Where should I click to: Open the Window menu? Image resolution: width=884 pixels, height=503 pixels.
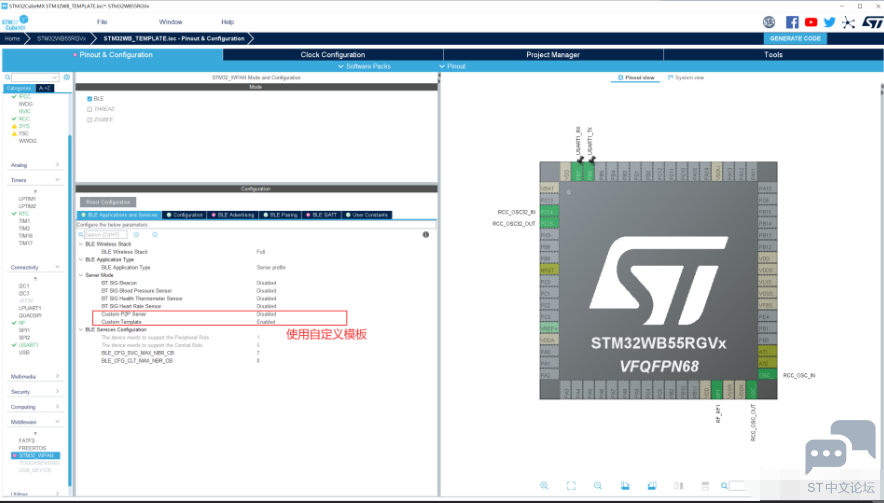pyautogui.click(x=170, y=22)
